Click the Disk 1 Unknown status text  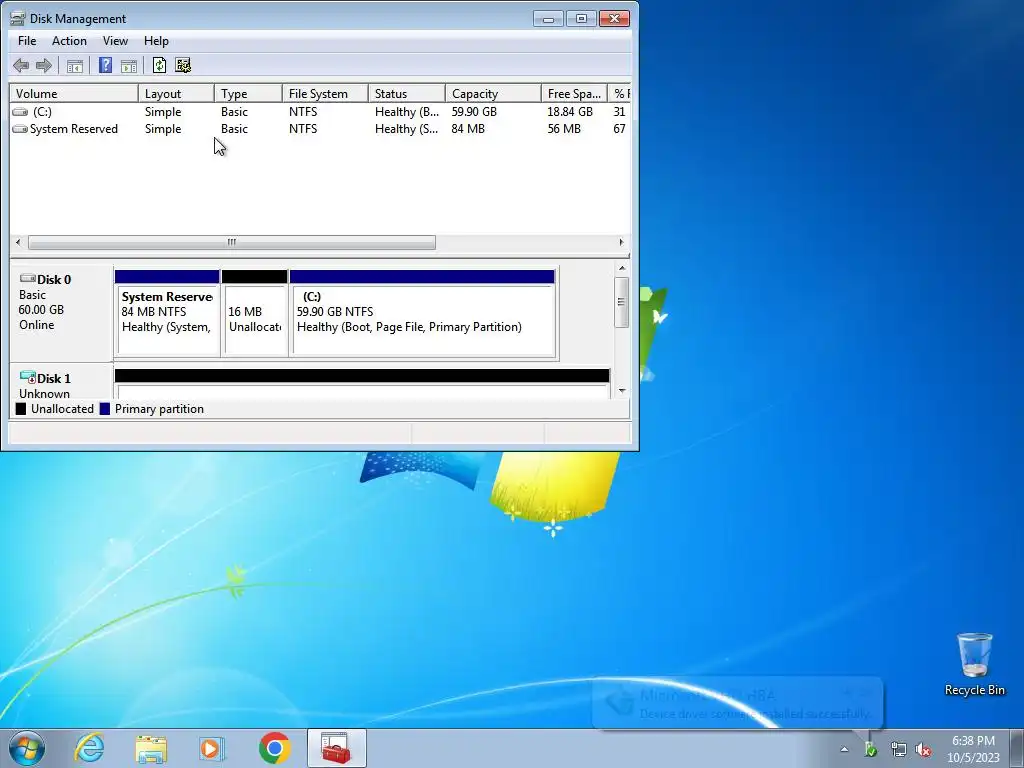[x=44, y=393]
